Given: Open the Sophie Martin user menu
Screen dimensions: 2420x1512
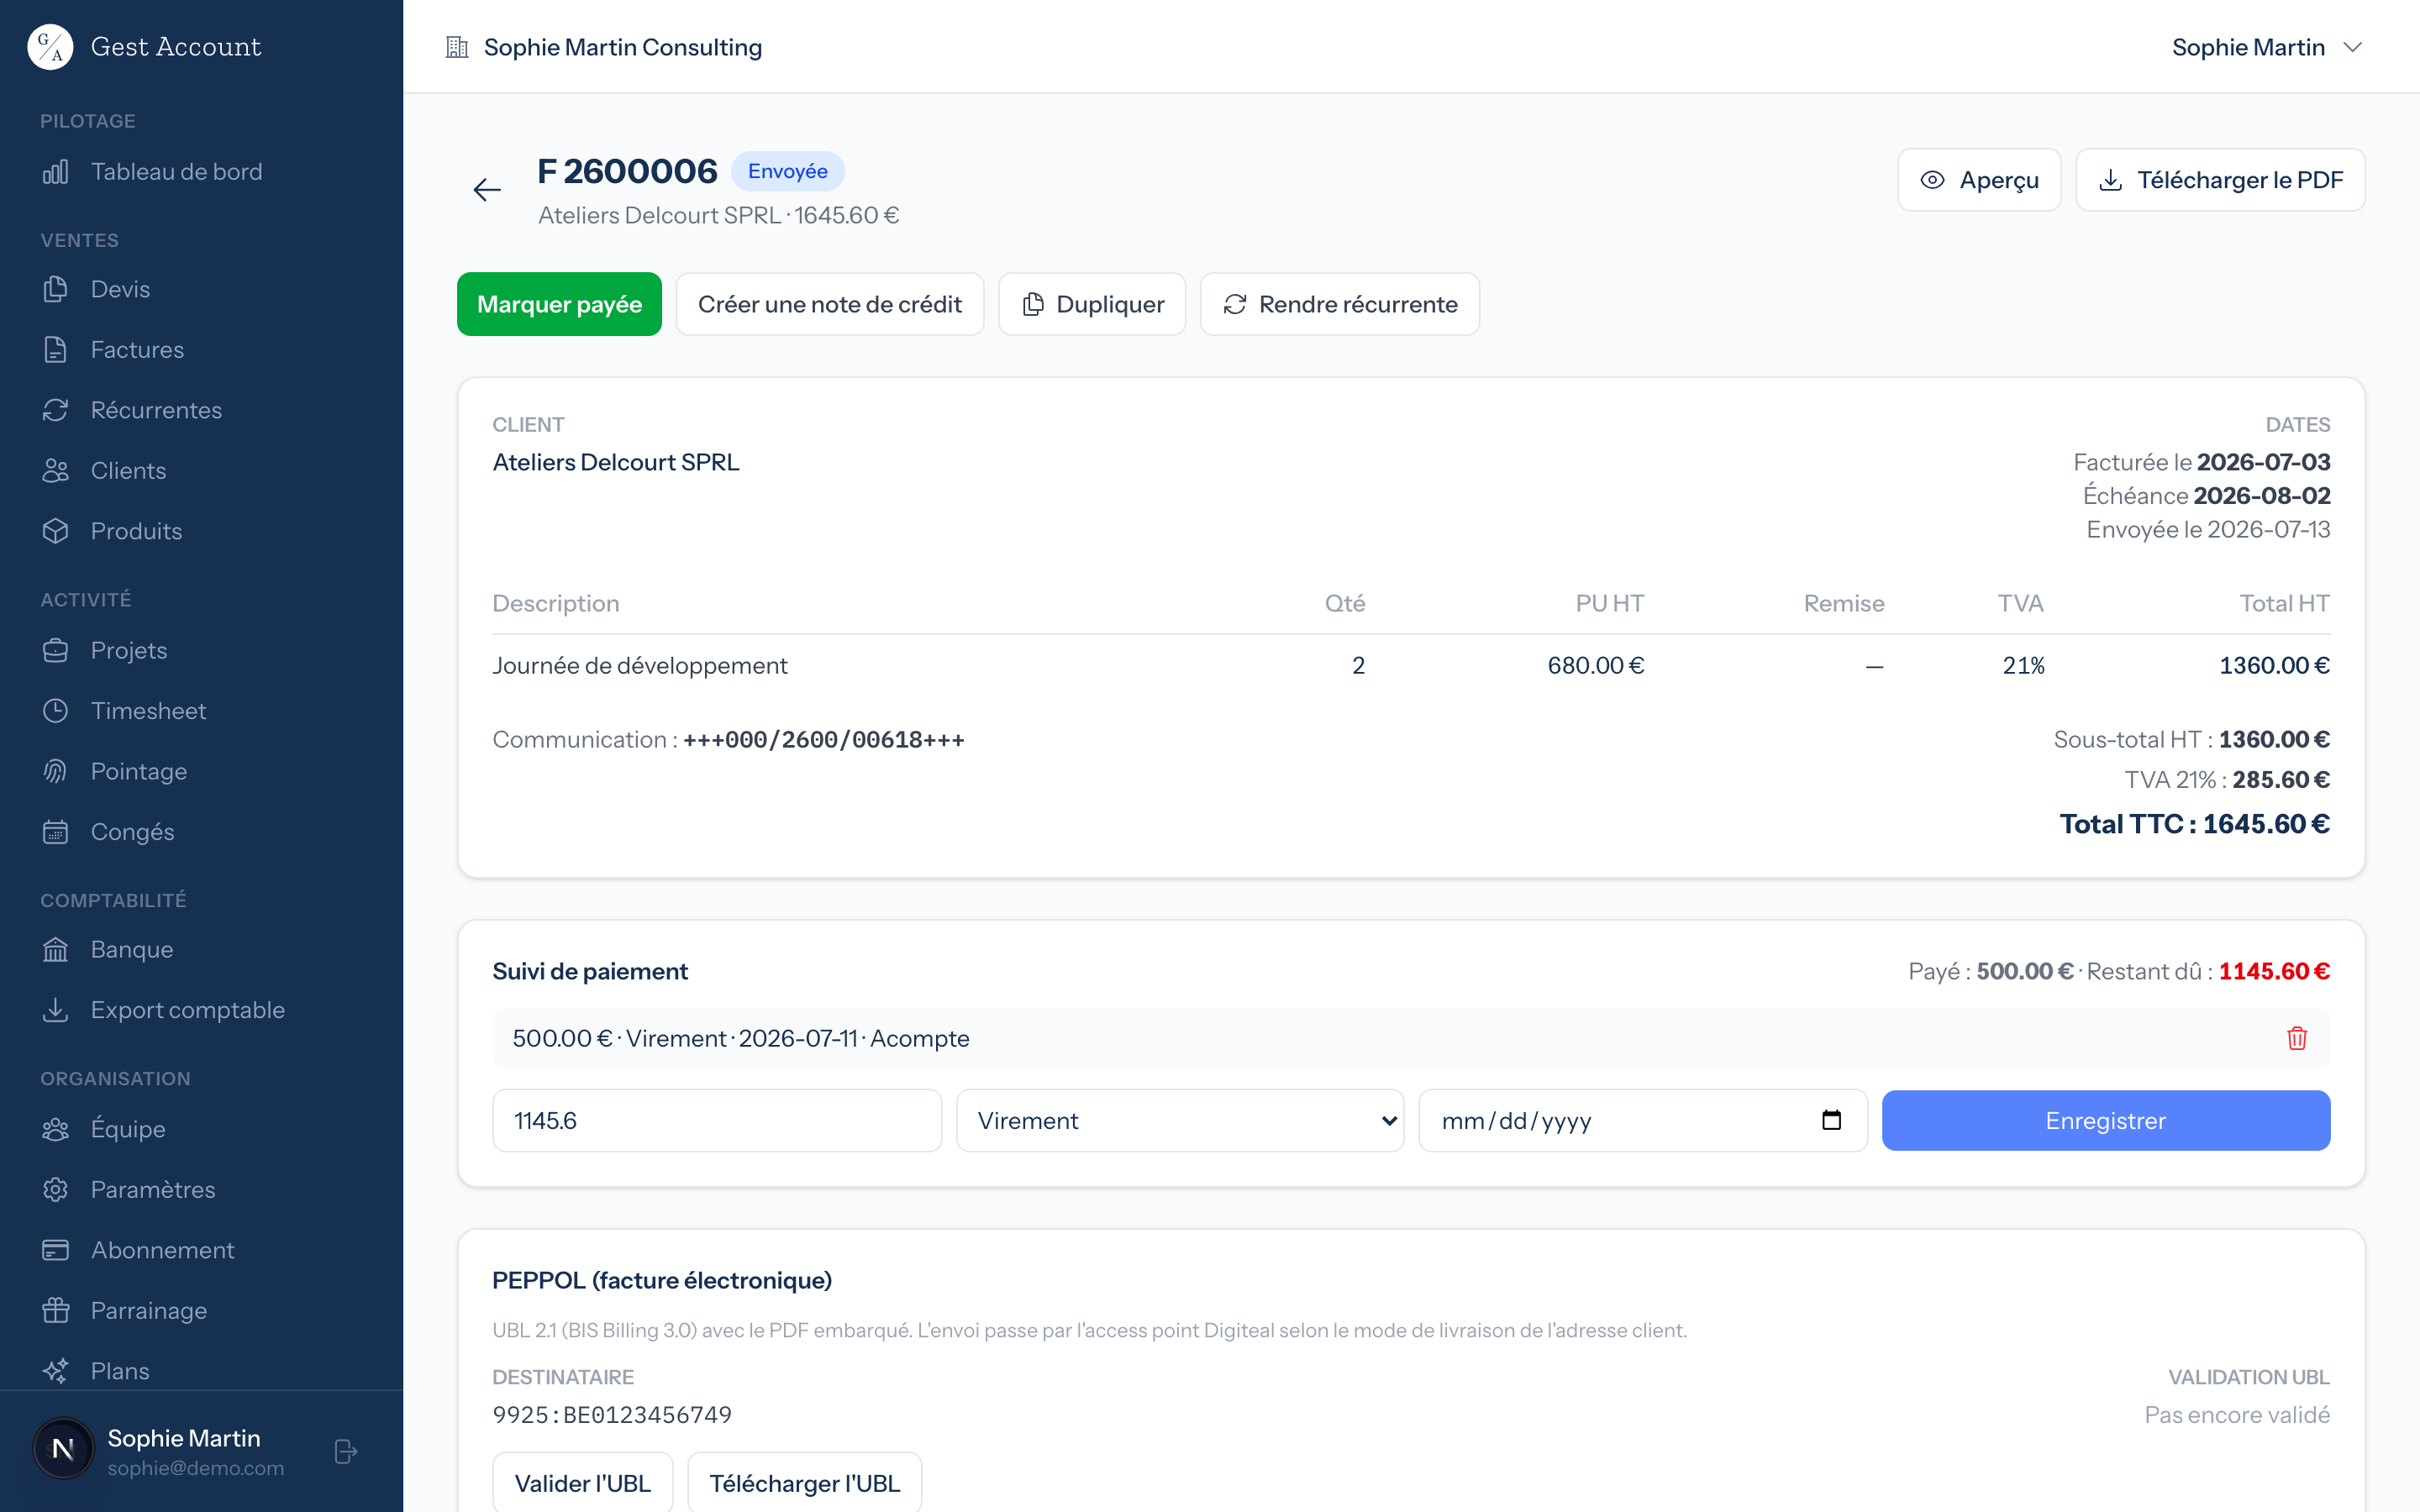Looking at the screenshot, I should point(2266,47).
